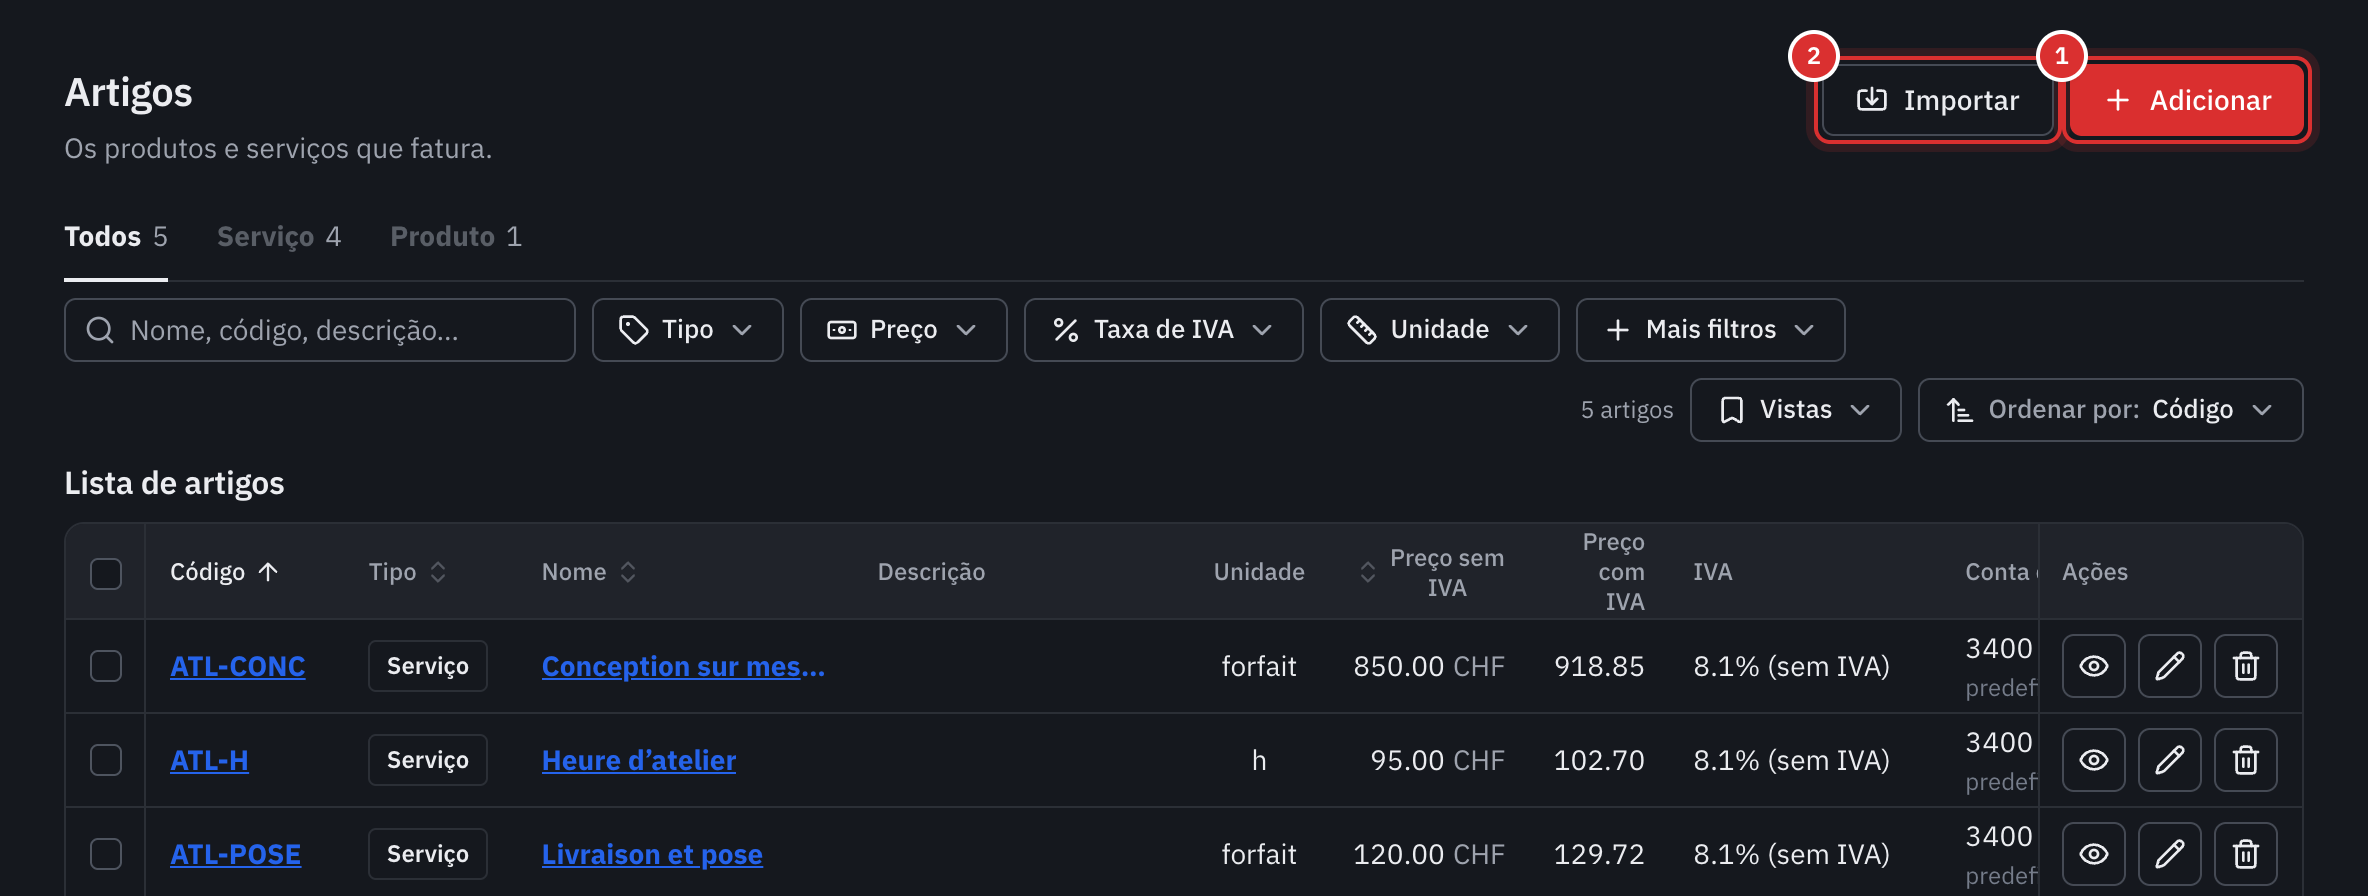Delete ATL-CONC article with trash icon
This screenshot has width=2368, height=896.
tap(2245, 666)
